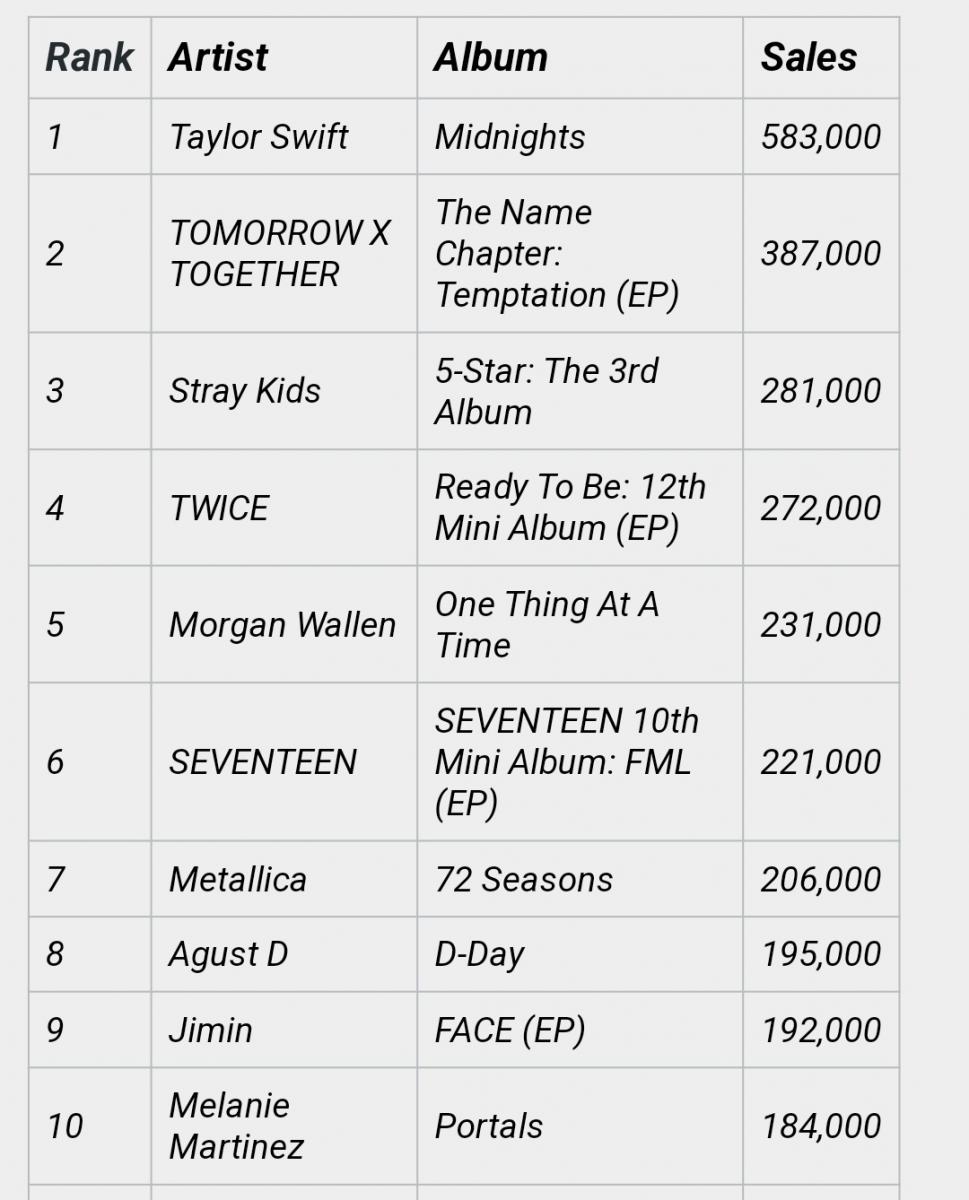Select the Taylor Swift artist cell
The image size is (969, 1200).
pyautogui.click(x=284, y=136)
